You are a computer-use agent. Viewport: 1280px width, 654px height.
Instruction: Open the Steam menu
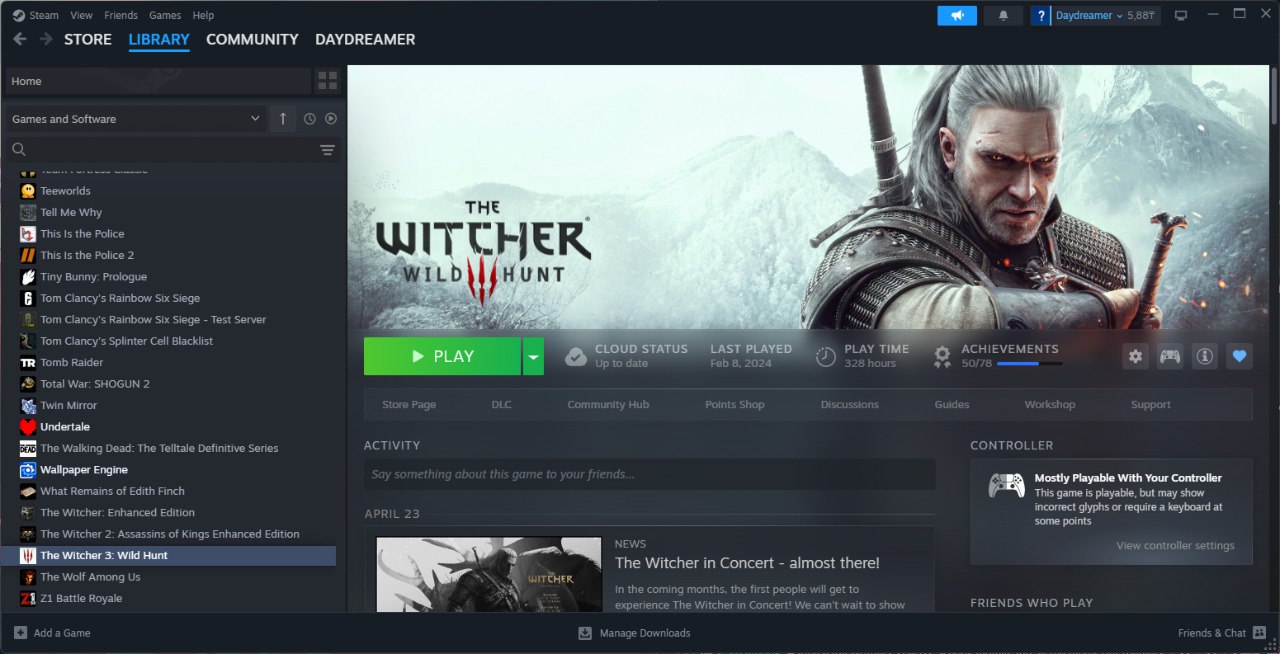(44, 15)
